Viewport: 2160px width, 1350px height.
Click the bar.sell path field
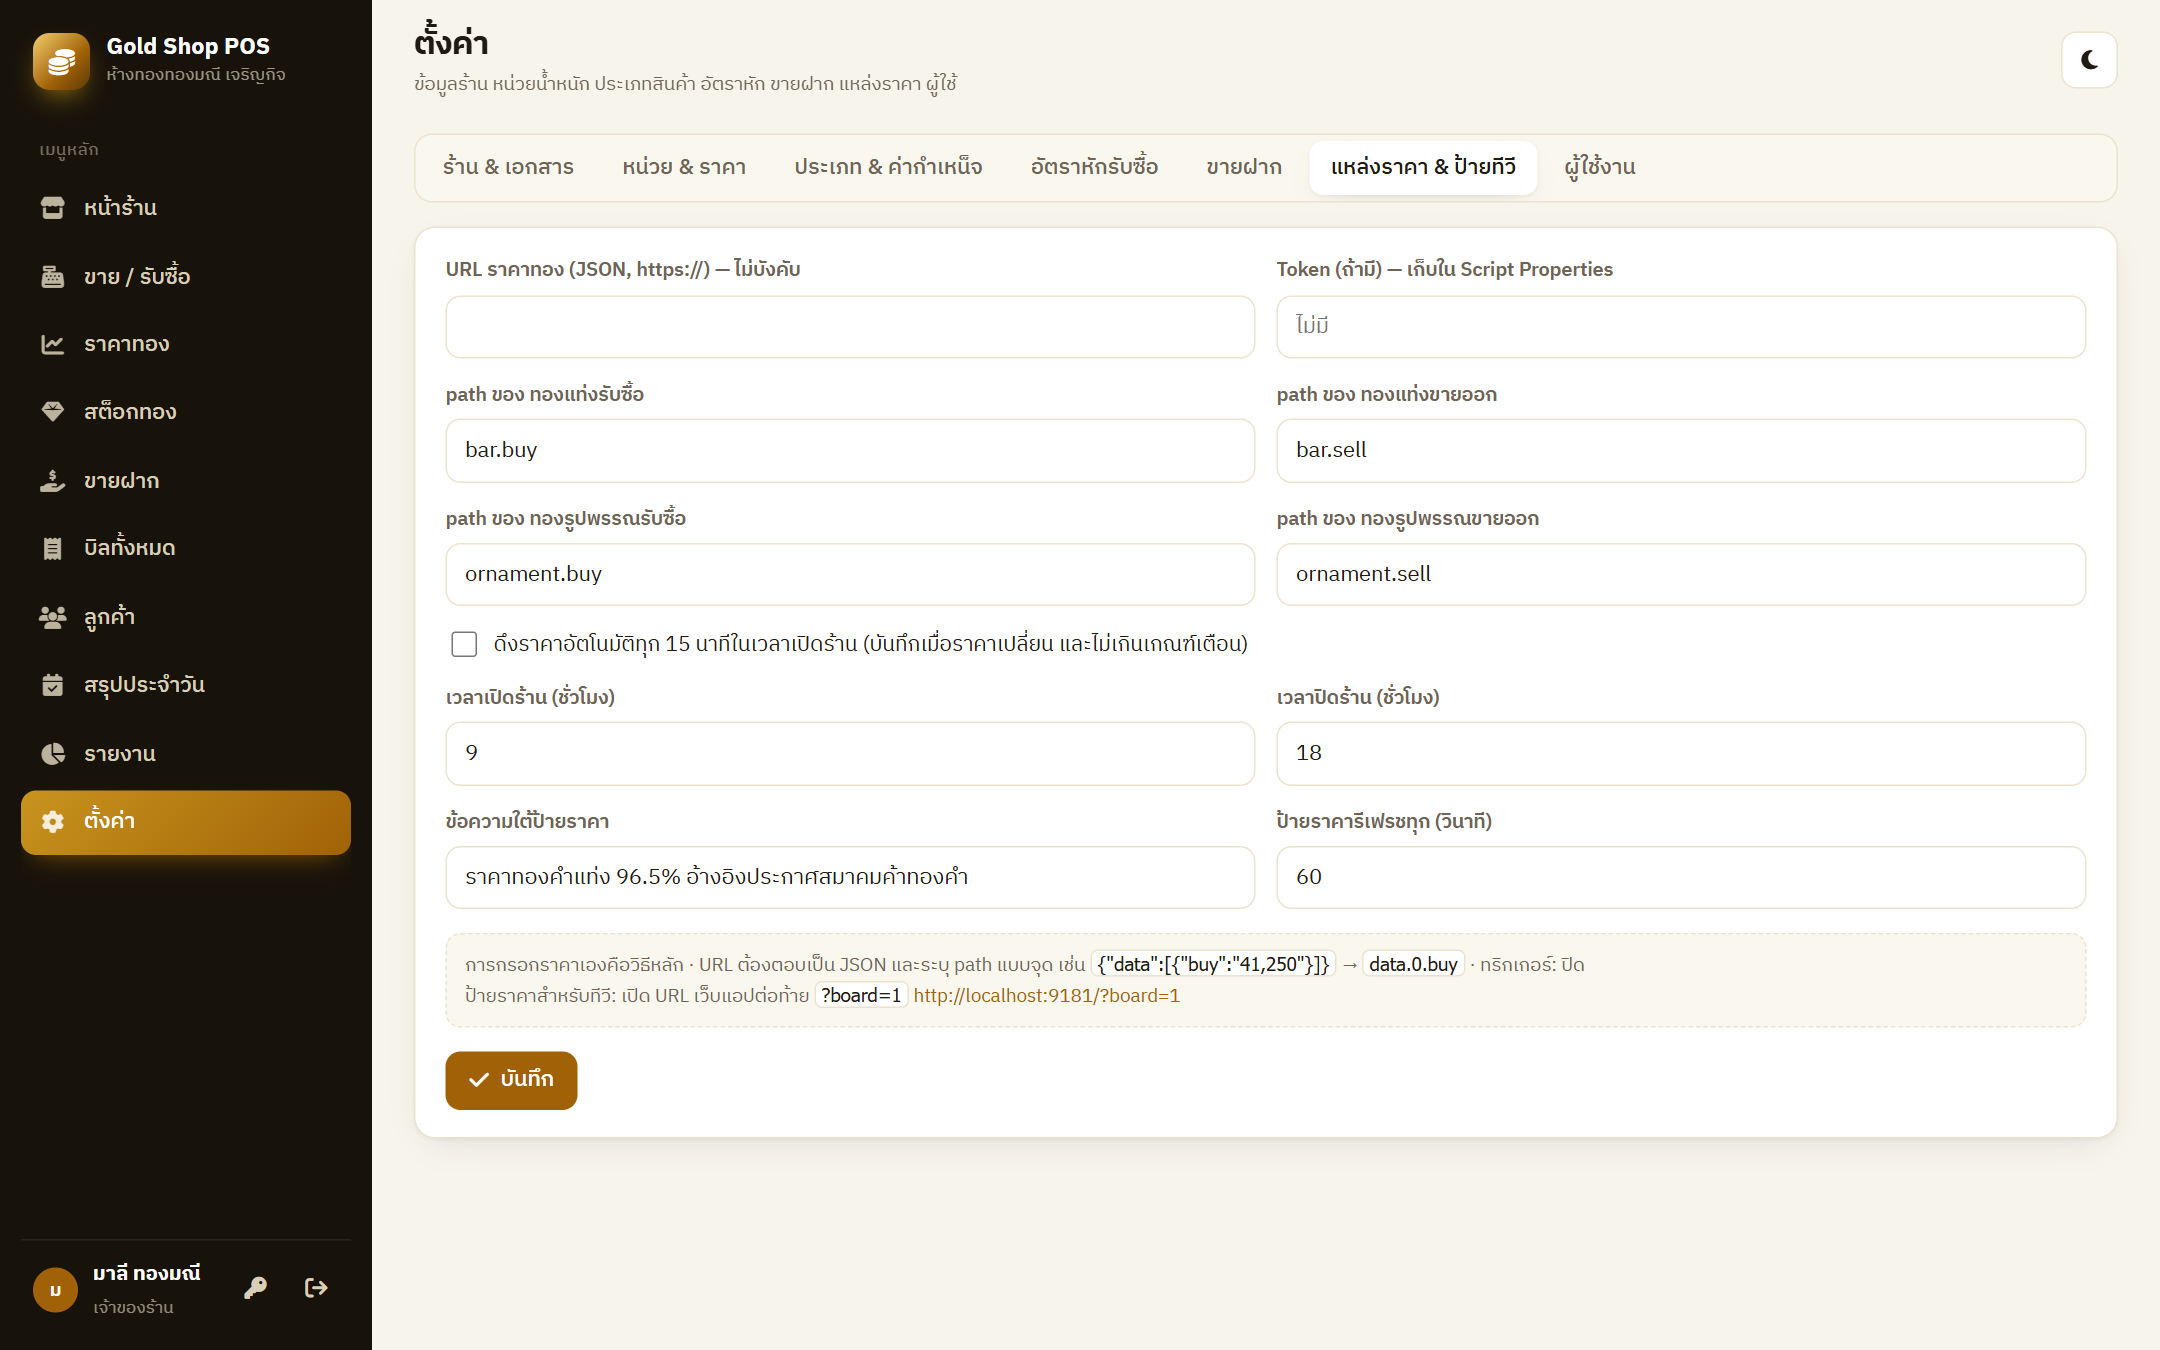[x=1681, y=451]
